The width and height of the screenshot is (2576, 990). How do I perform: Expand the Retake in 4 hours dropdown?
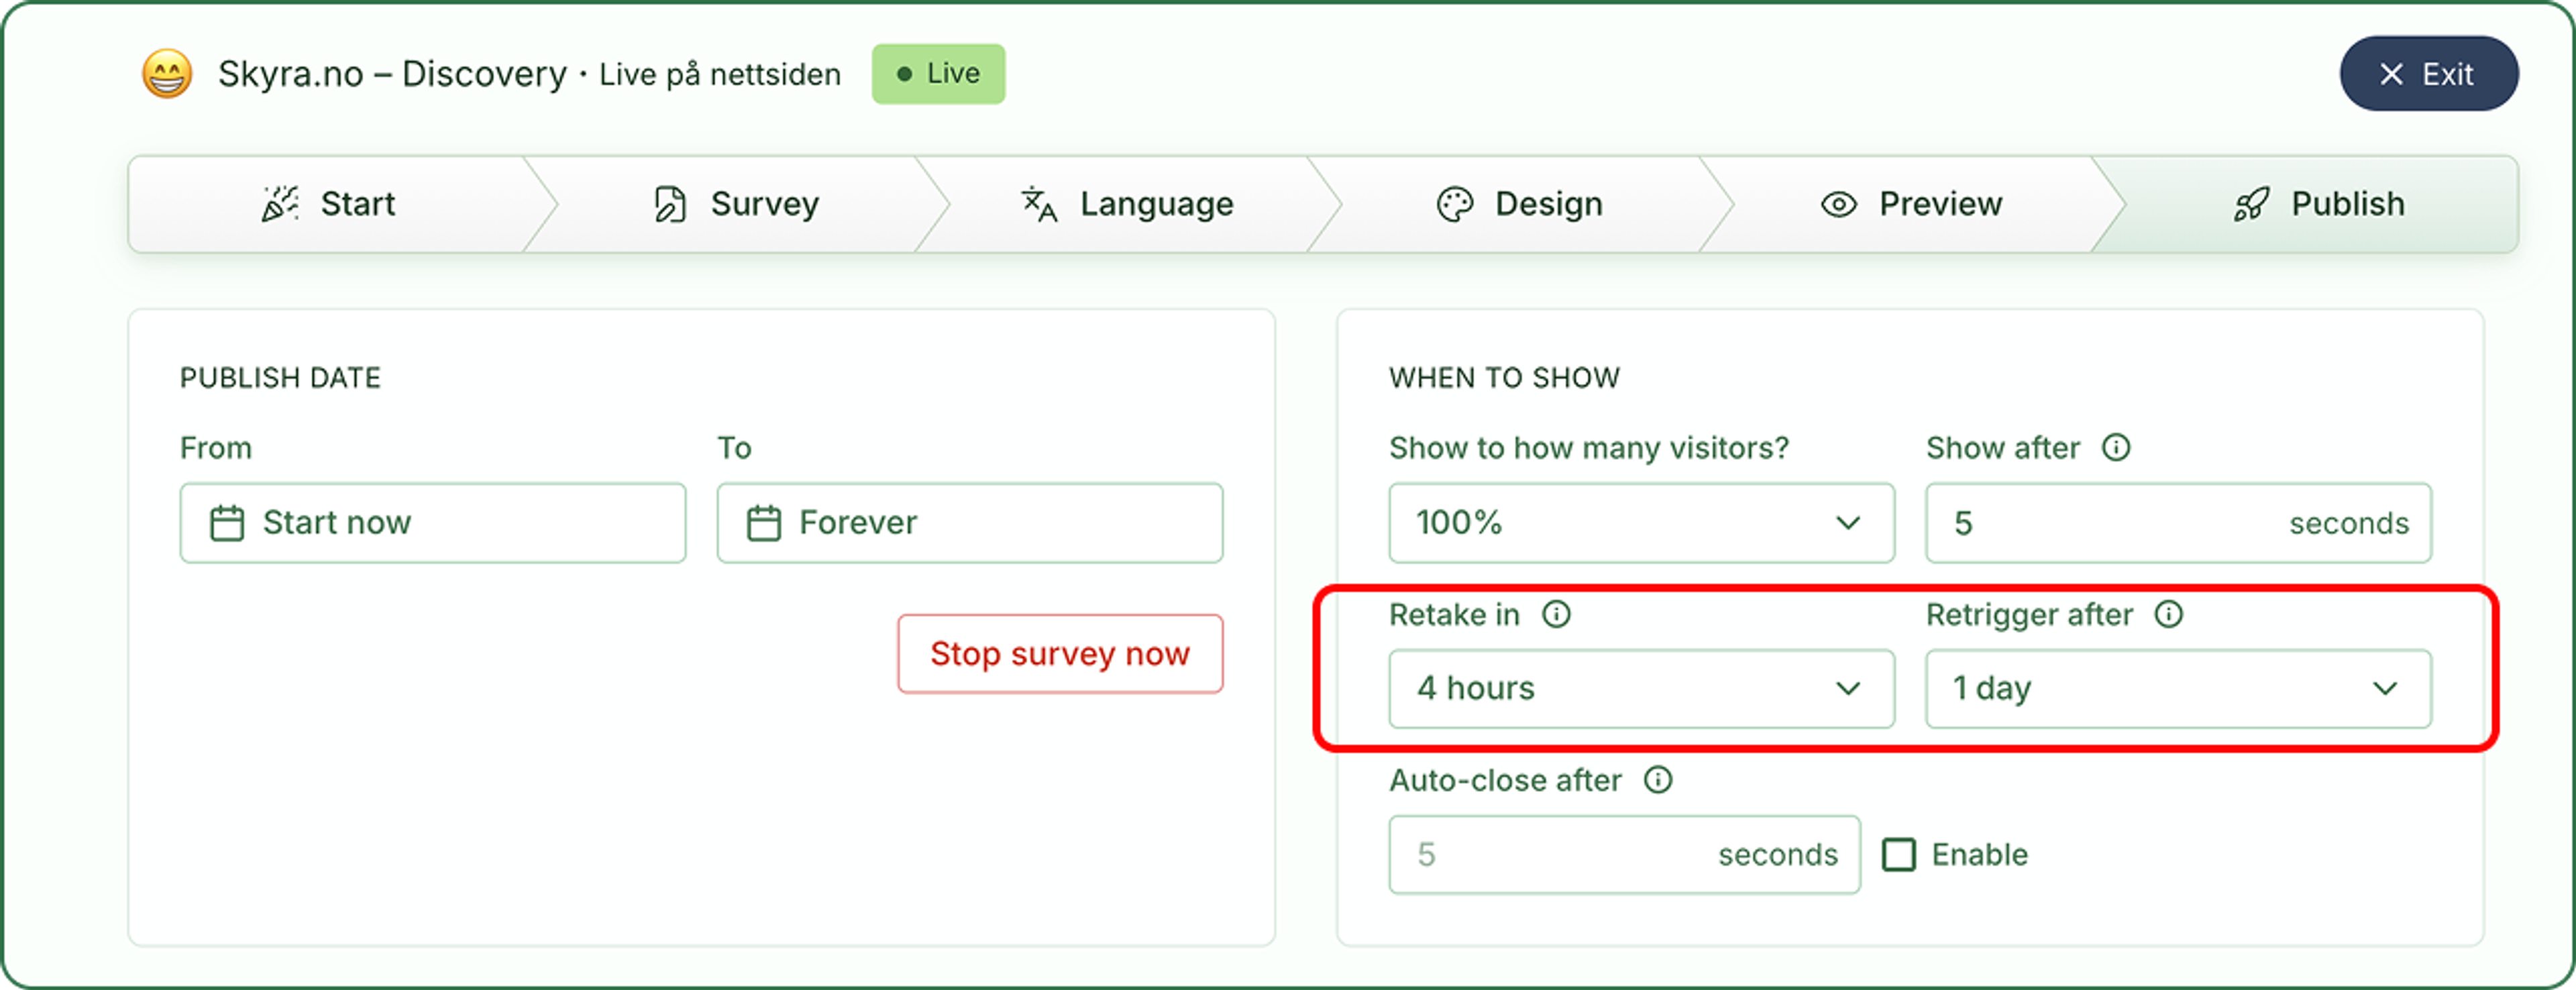pos(1641,688)
